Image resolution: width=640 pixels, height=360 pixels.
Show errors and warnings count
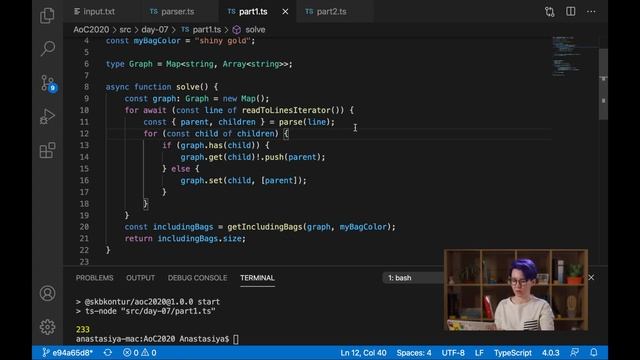click(x=140, y=353)
